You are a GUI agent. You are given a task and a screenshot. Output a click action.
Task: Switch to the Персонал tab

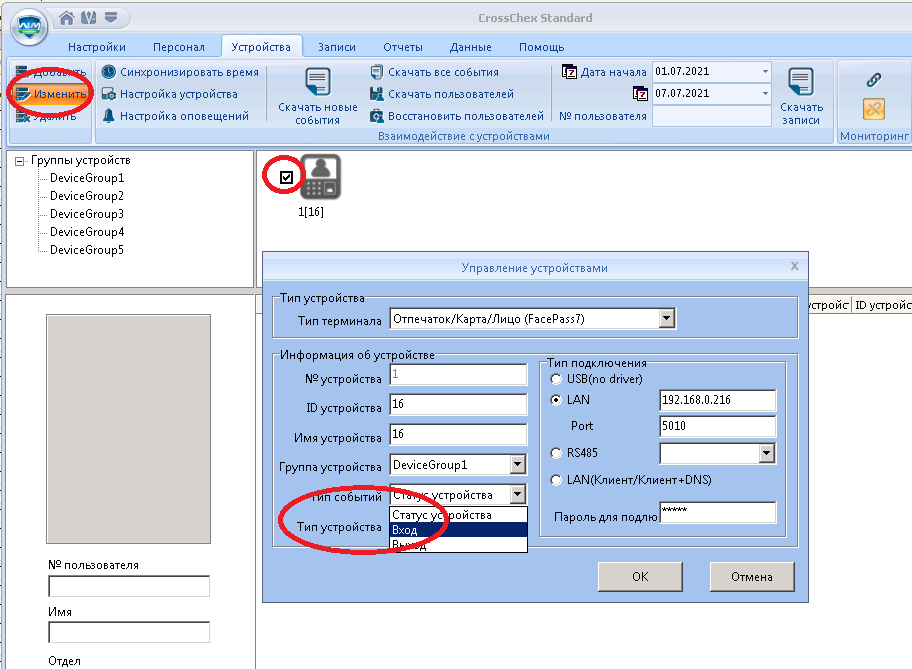click(179, 47)
